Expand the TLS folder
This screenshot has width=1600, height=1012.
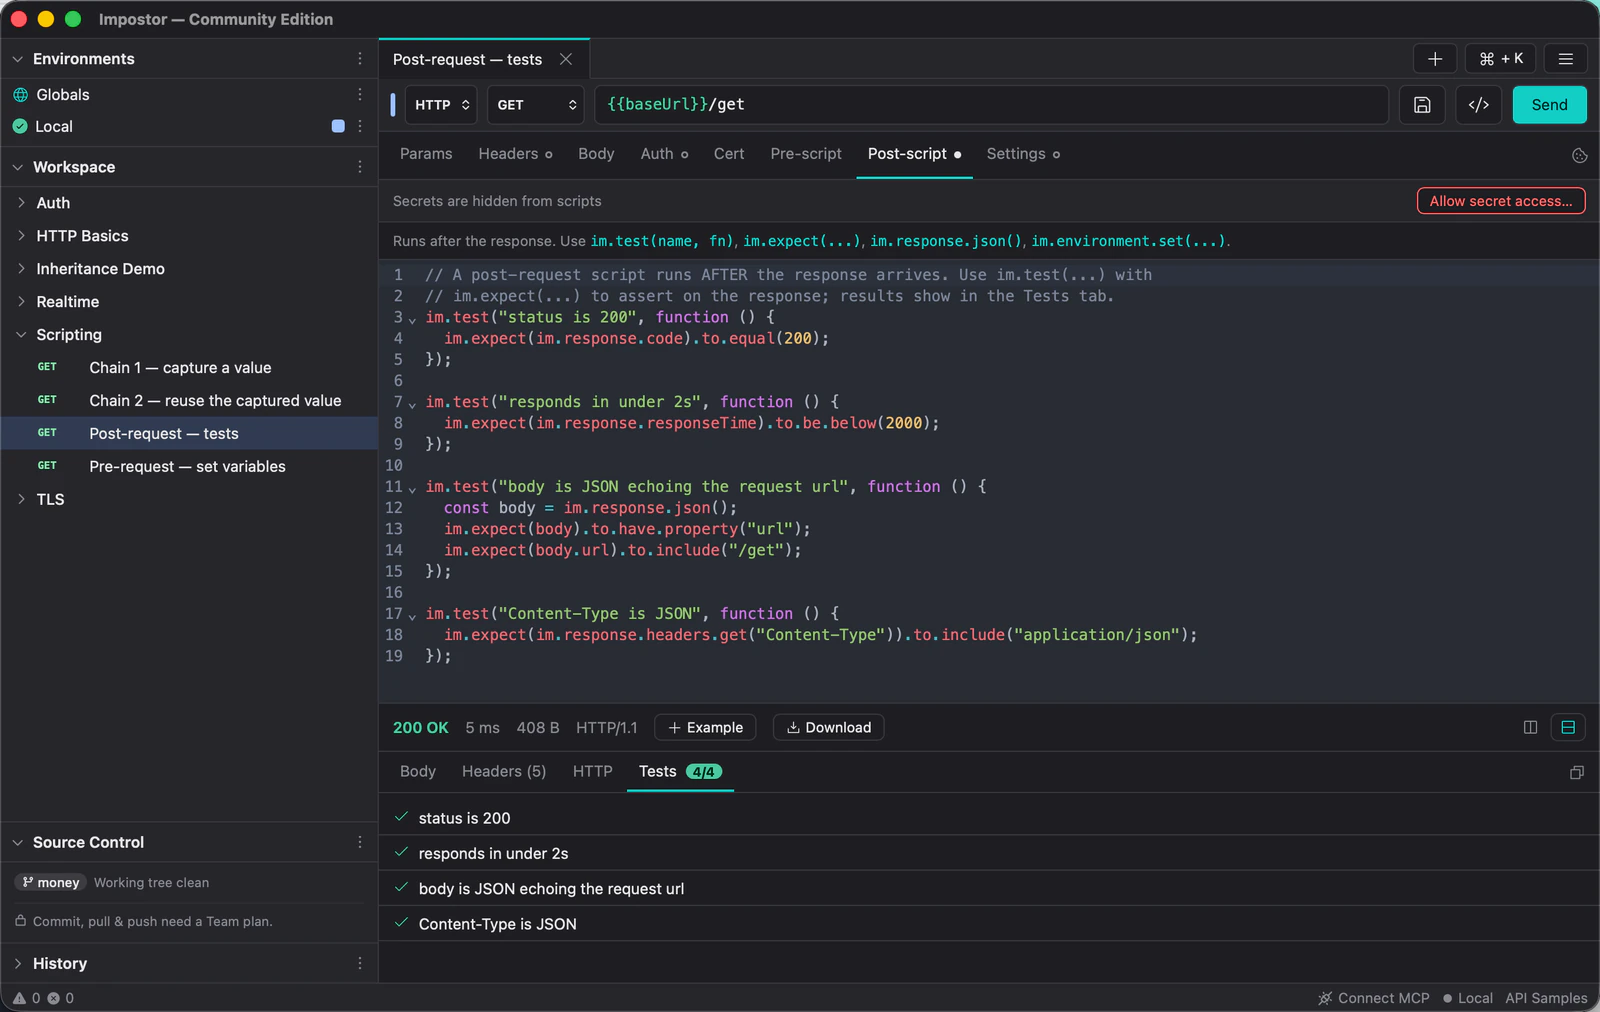21,499
